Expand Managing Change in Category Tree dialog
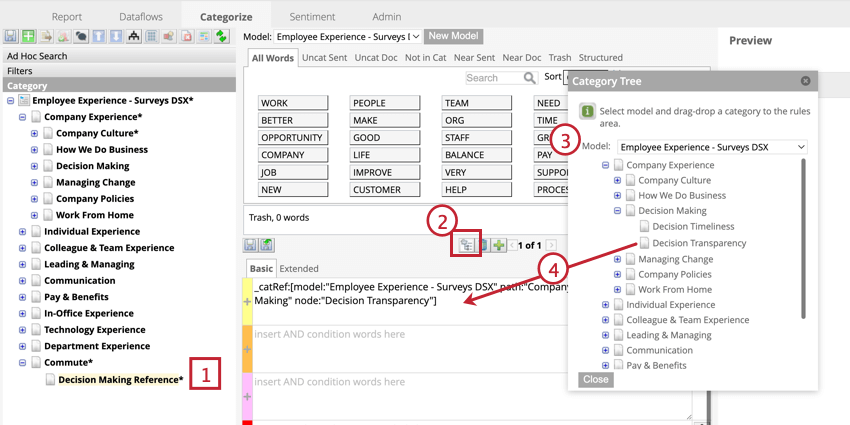The height and width of the screenshot is (425, 850). point(617,259)
